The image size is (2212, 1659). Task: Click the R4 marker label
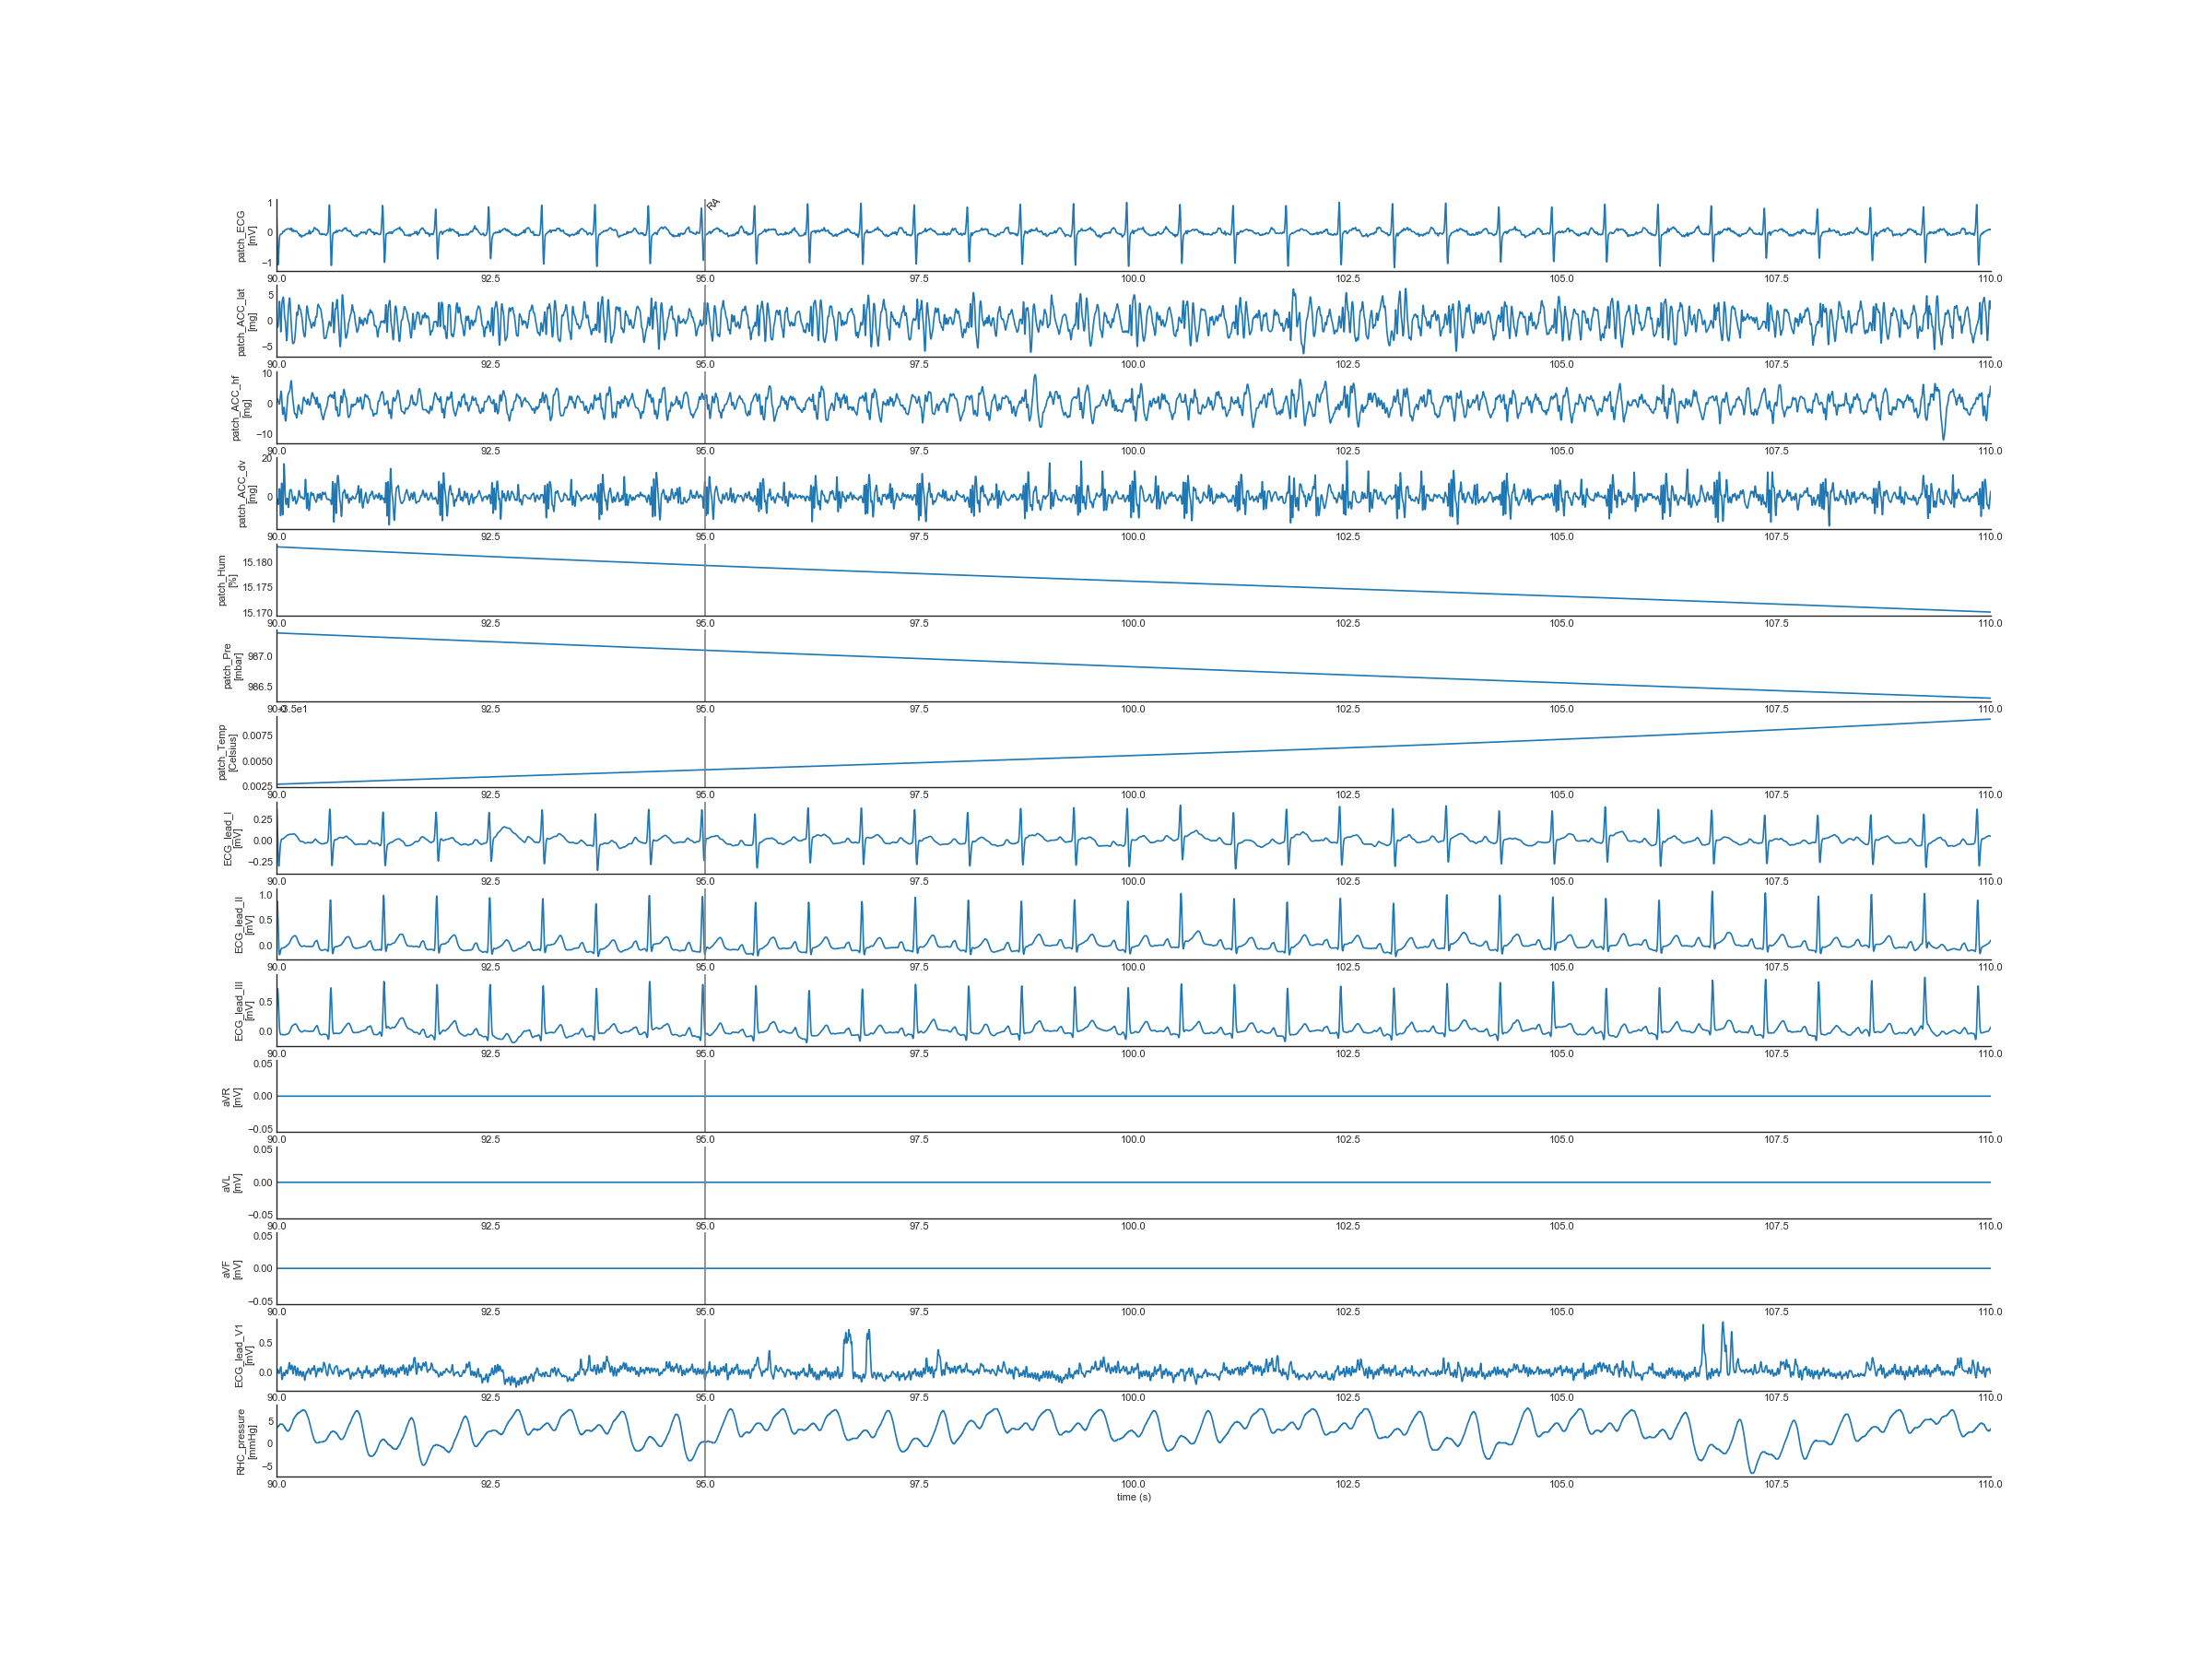pos(713,204)
